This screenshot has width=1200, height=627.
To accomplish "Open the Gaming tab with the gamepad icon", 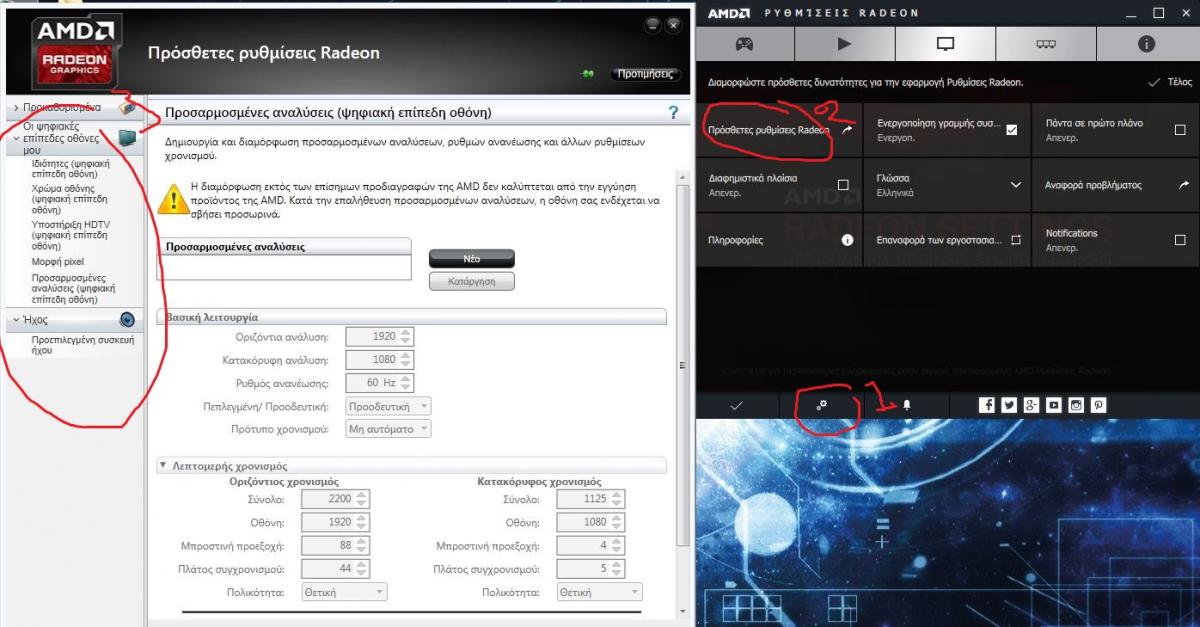I will [745, 44].
